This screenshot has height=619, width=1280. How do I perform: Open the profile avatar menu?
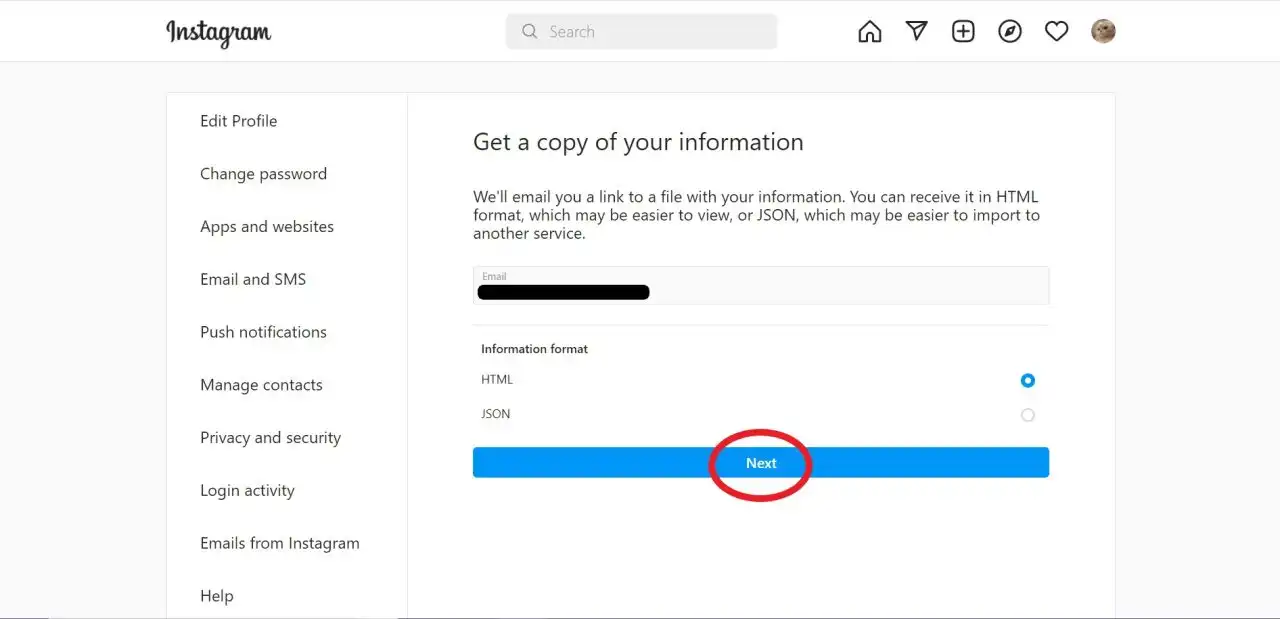[x=1103, y=32]
